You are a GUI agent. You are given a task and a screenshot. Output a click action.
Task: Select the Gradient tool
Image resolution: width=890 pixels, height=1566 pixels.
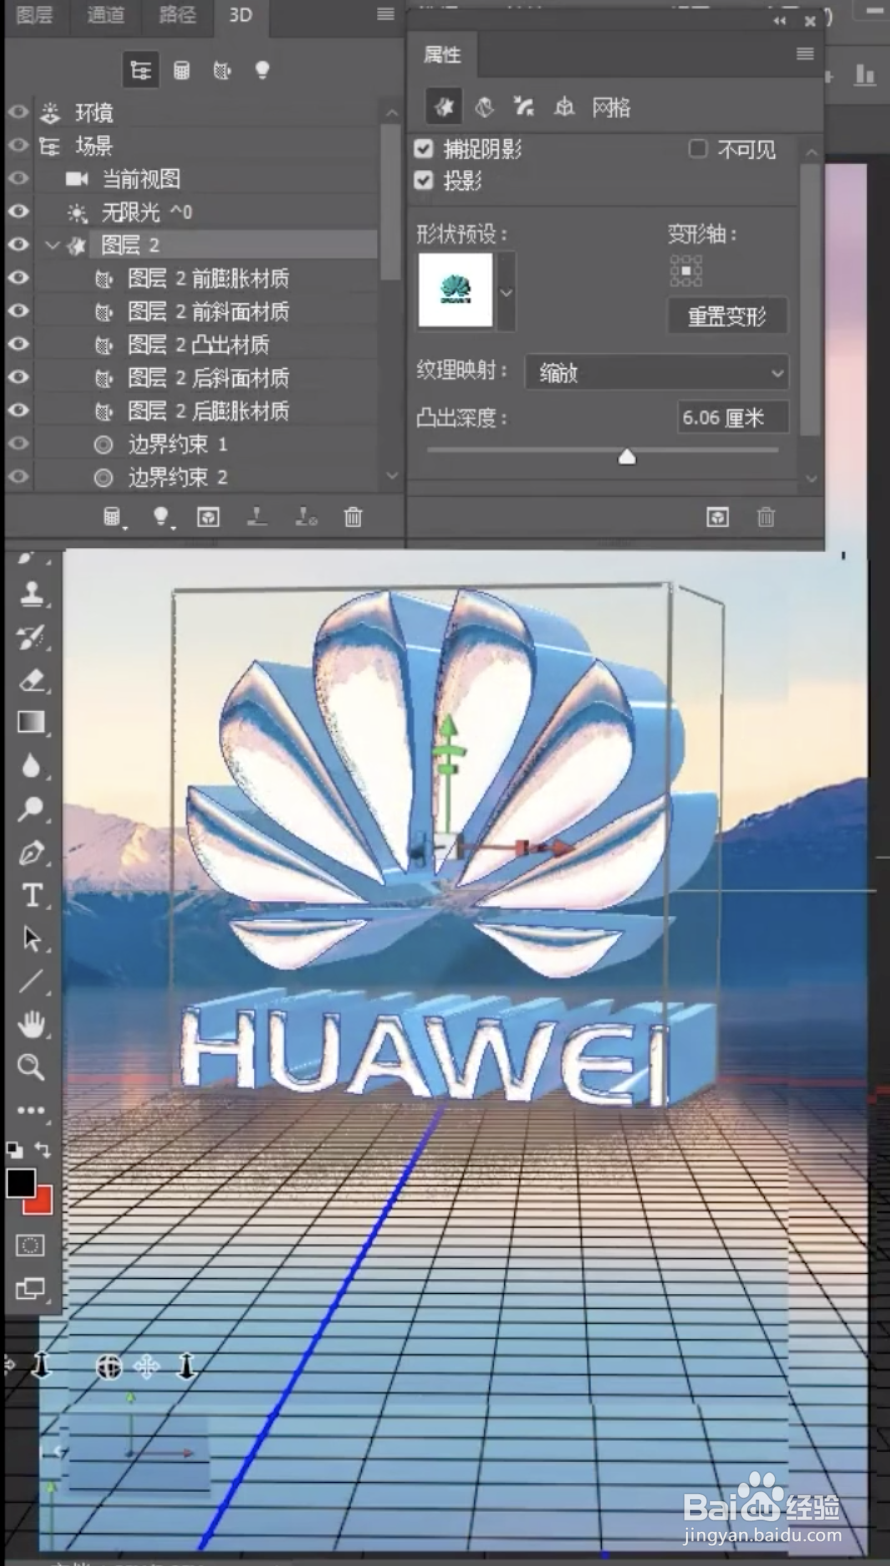tap(32, 723)
